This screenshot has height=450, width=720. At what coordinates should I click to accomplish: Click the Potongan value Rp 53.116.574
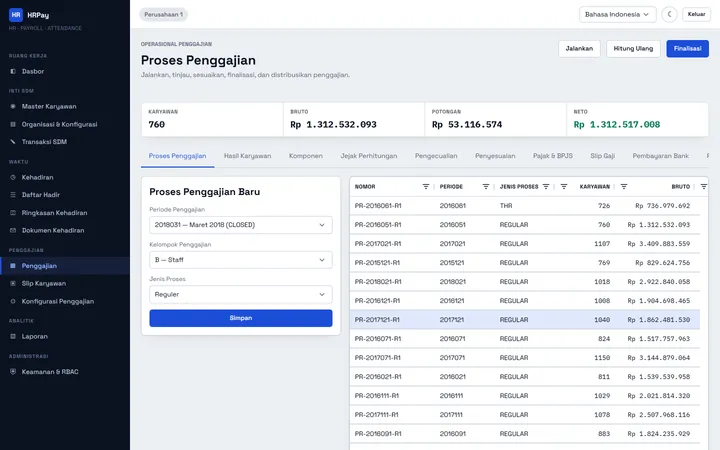pyautogui.click(x=467, y=124)
